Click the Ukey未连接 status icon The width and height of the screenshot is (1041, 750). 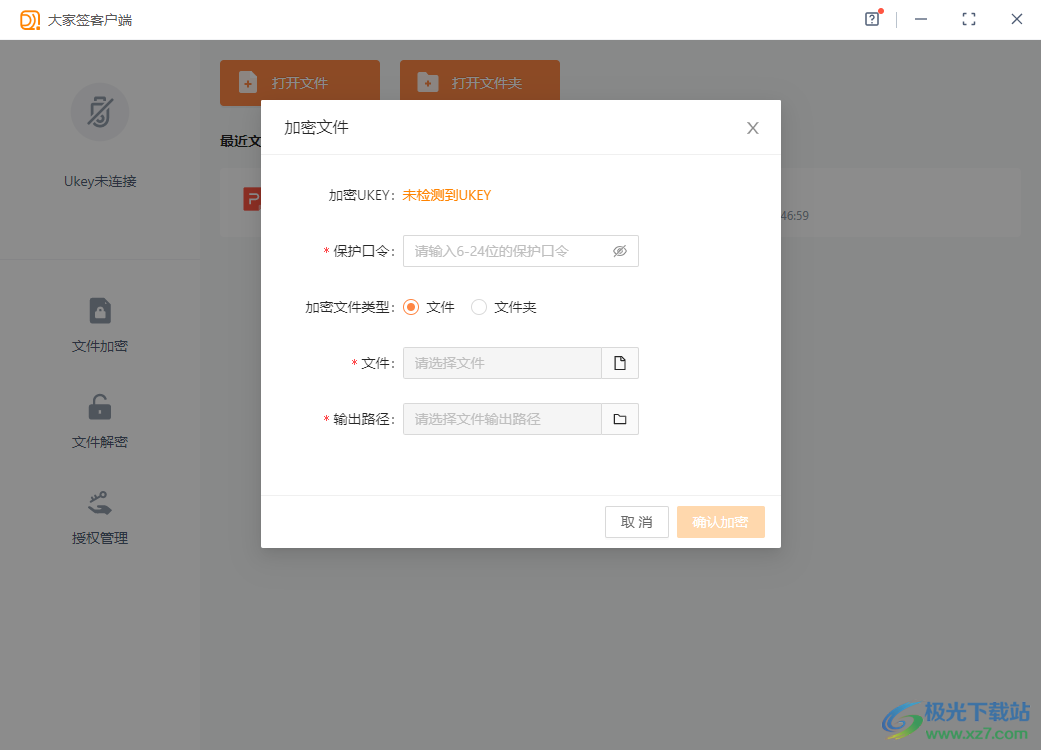tap(99, 112)
